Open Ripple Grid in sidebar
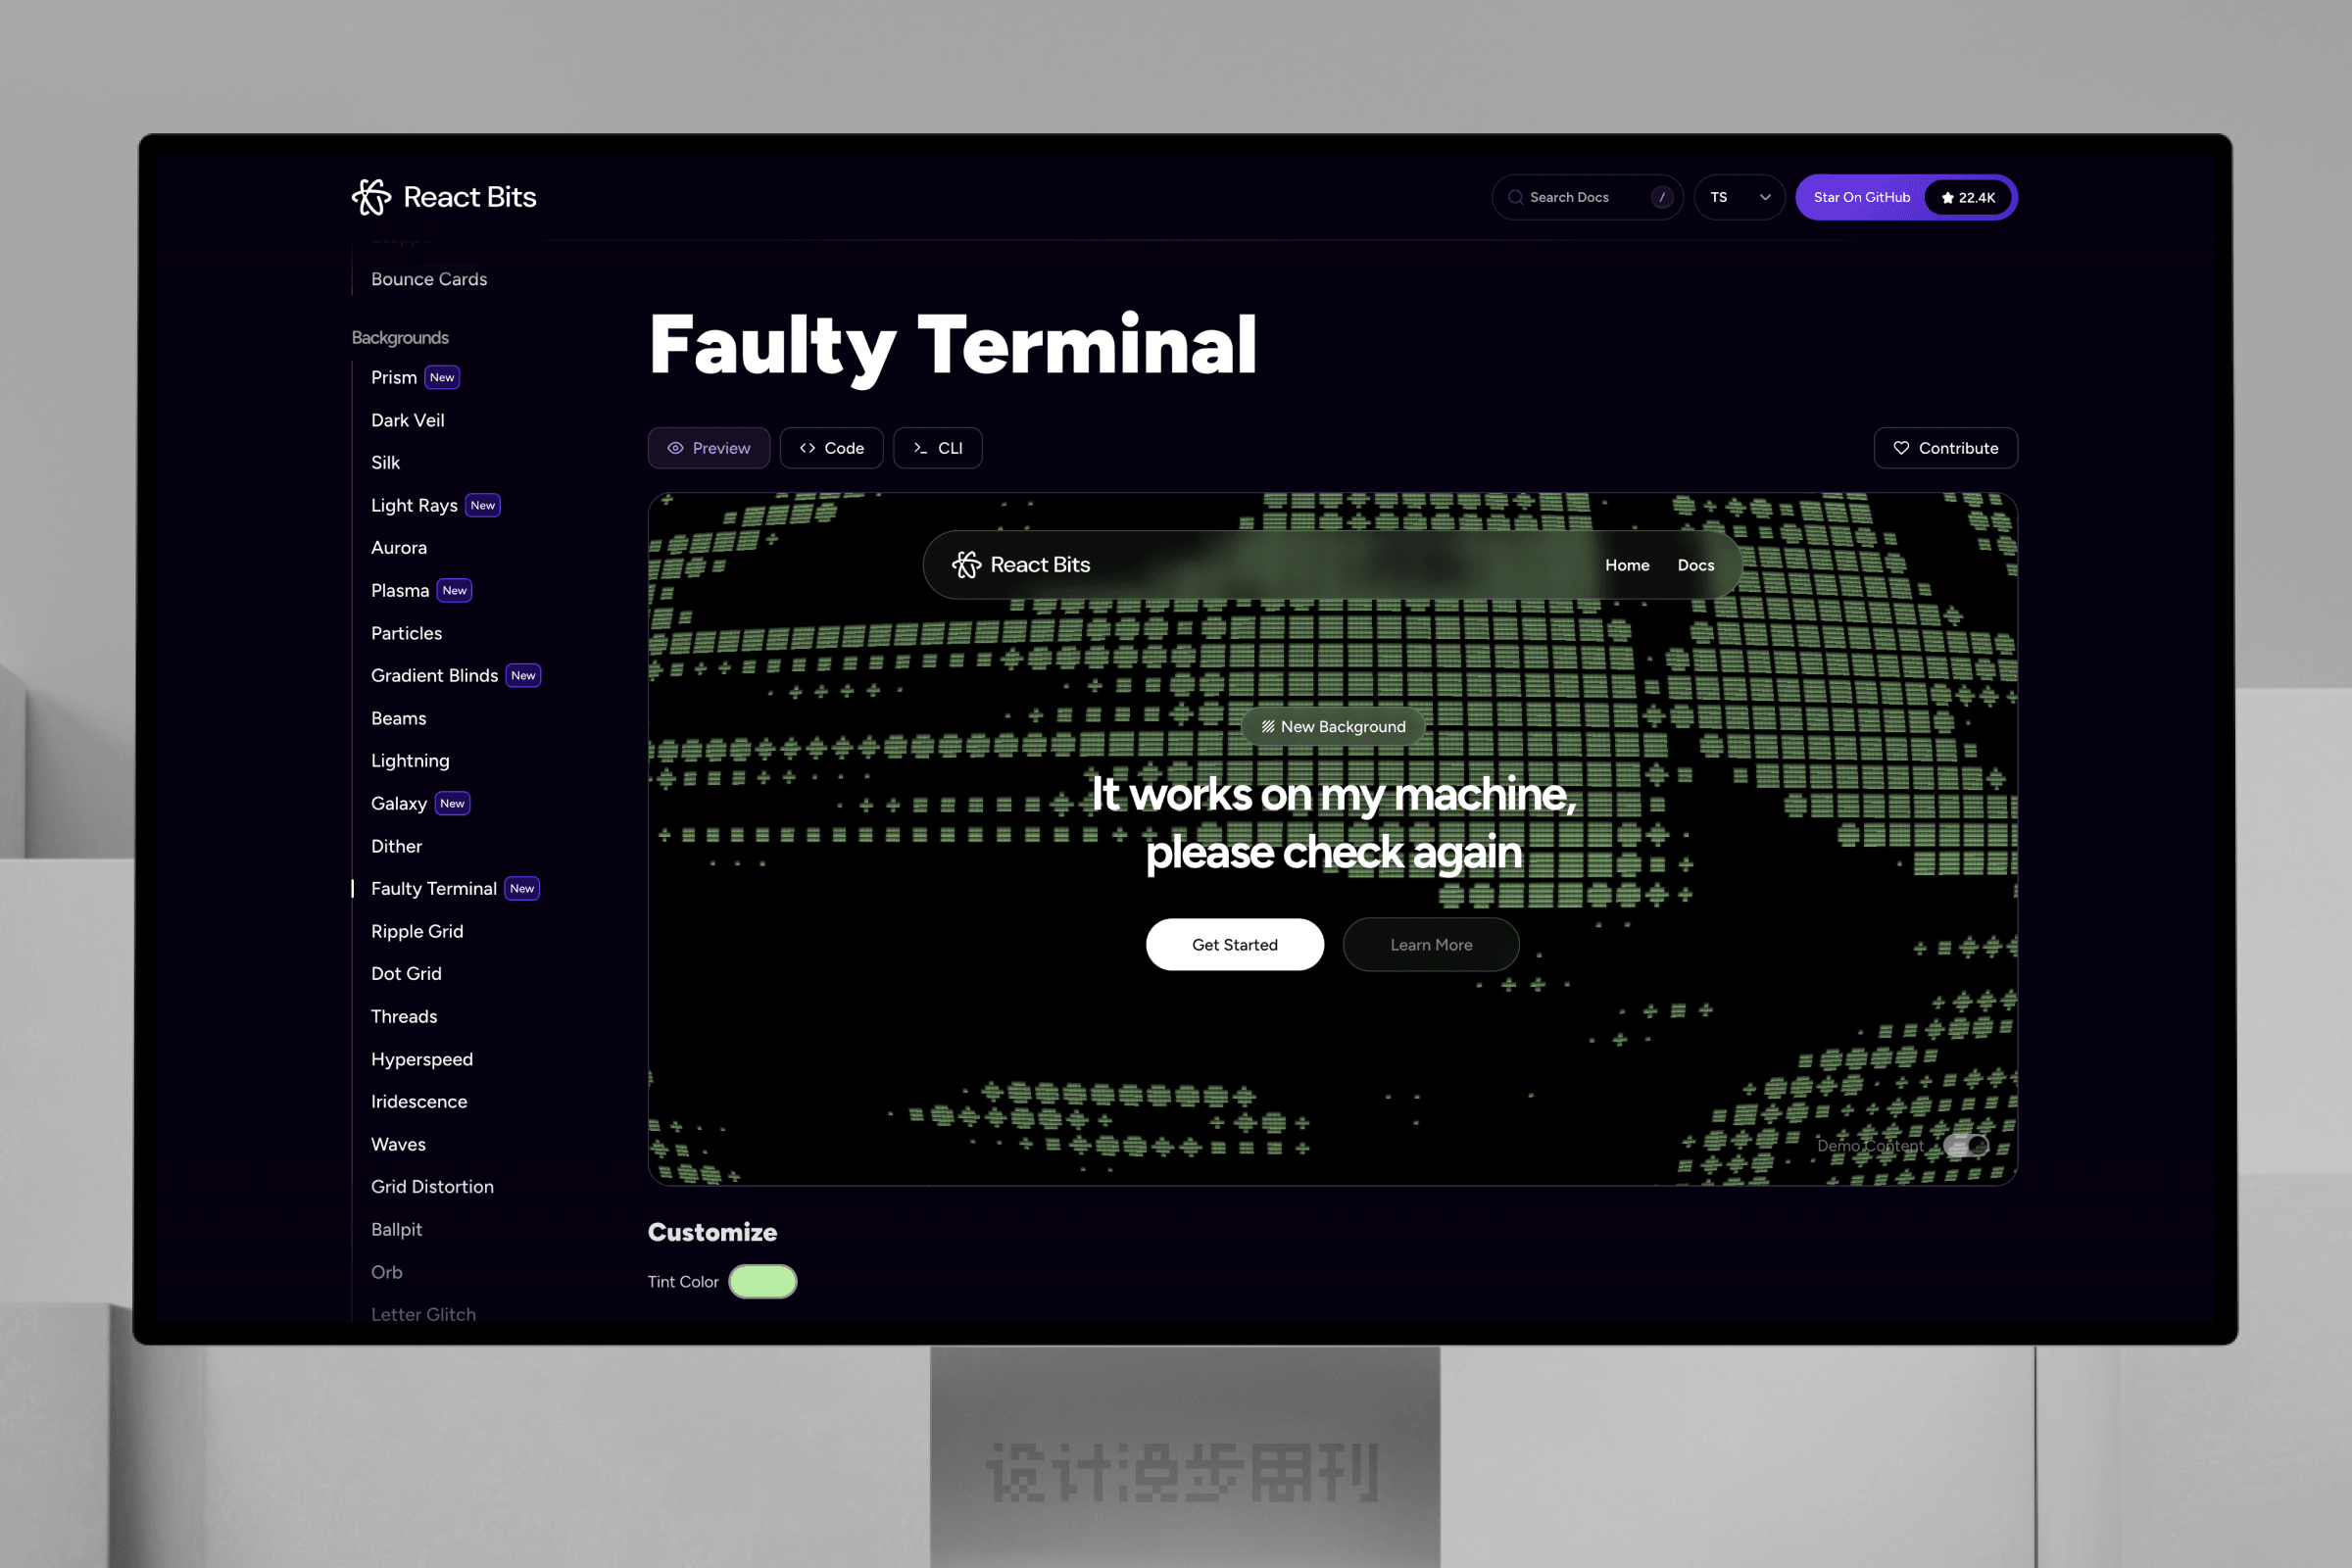Viewport: 2352px width, 1568px height. coord(417,931)
